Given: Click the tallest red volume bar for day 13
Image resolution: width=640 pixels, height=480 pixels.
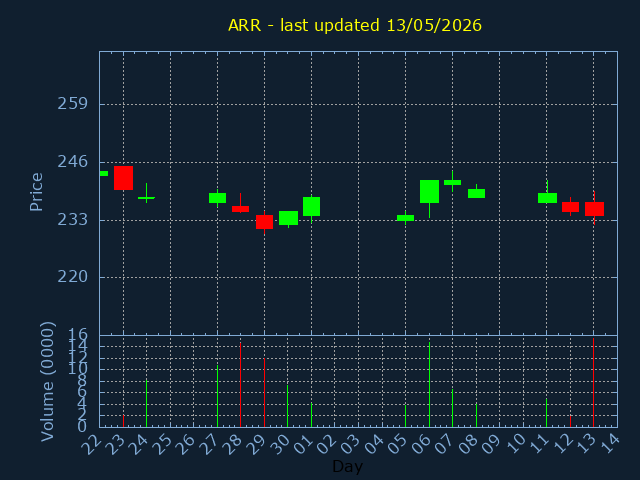Looking at the screenshot, I should 593,382.
